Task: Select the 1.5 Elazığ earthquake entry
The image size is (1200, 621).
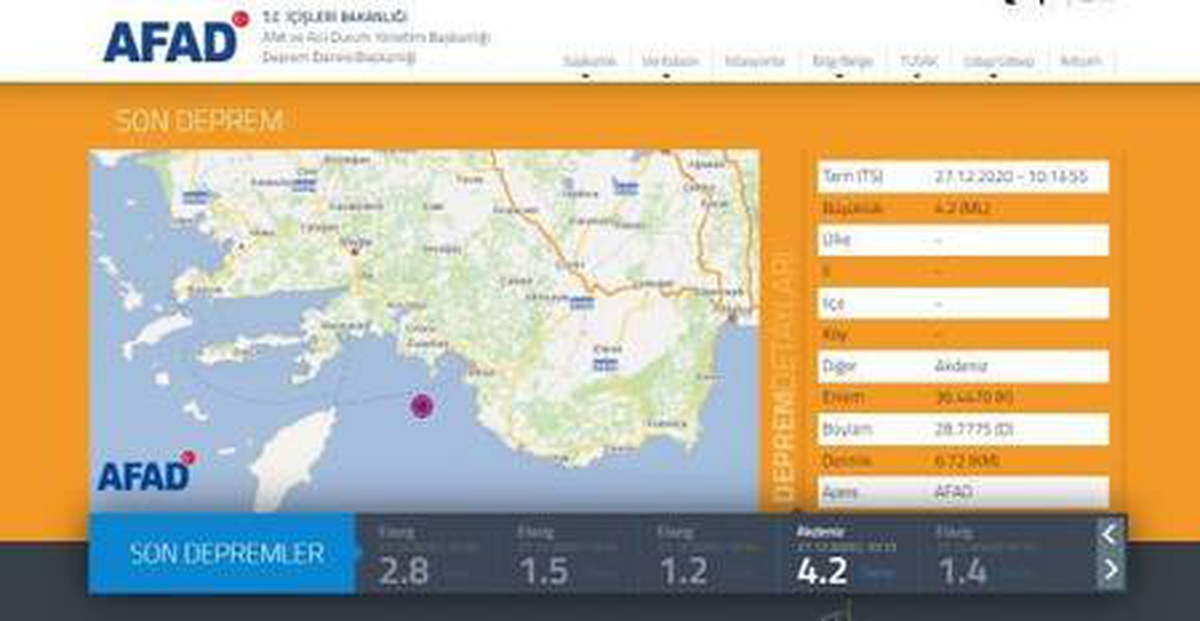Action: pos(567,557)
